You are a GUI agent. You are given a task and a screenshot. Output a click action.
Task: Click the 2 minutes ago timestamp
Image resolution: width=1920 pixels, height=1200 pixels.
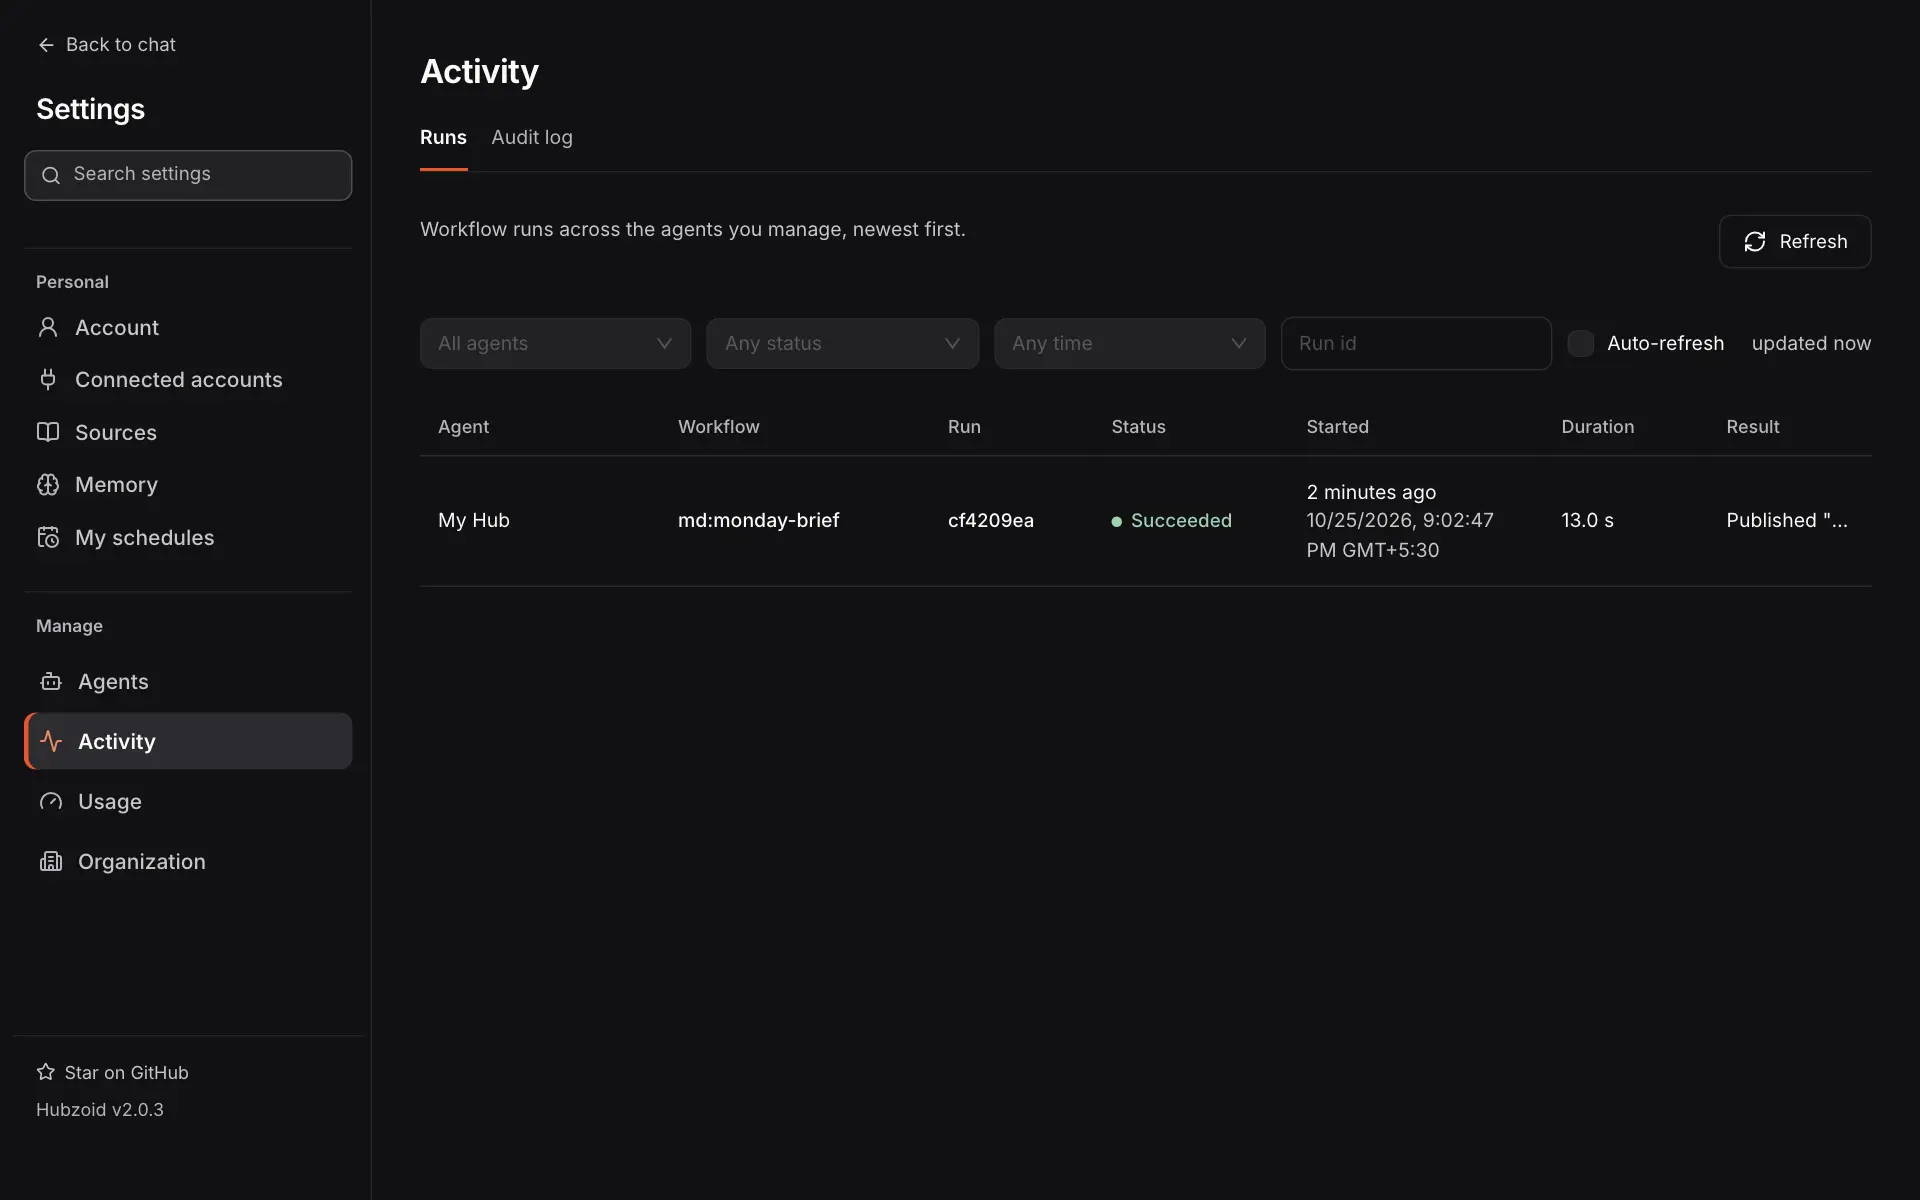click(1371, 492)
